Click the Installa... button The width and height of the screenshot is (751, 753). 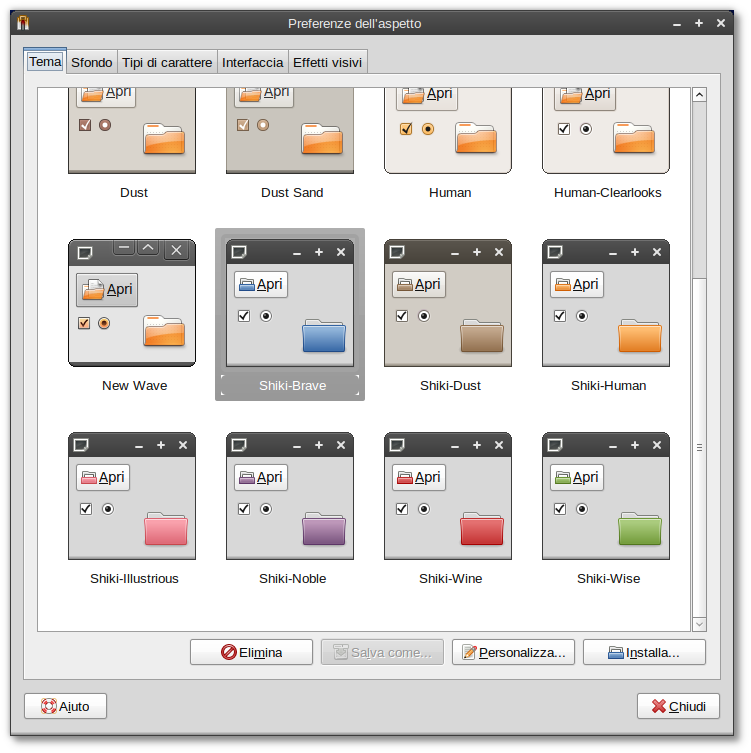click(x=644, y=652)
